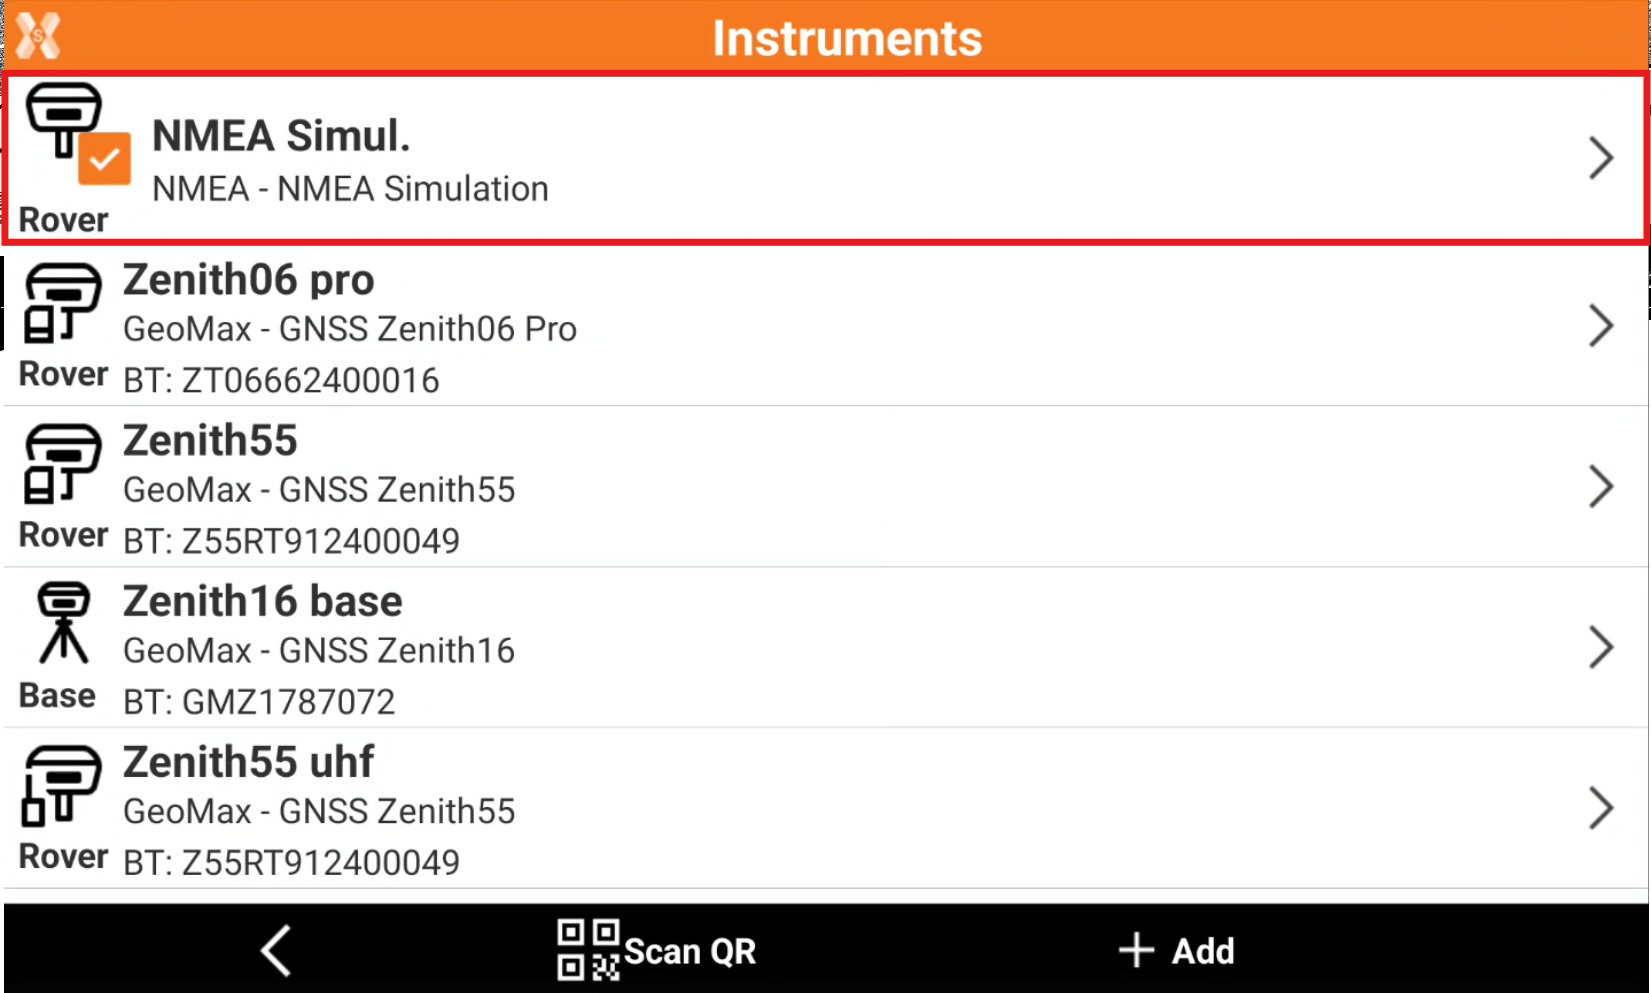
Task: Open Zenith16 base details chevron
Action: click(x=1601, y=648)
